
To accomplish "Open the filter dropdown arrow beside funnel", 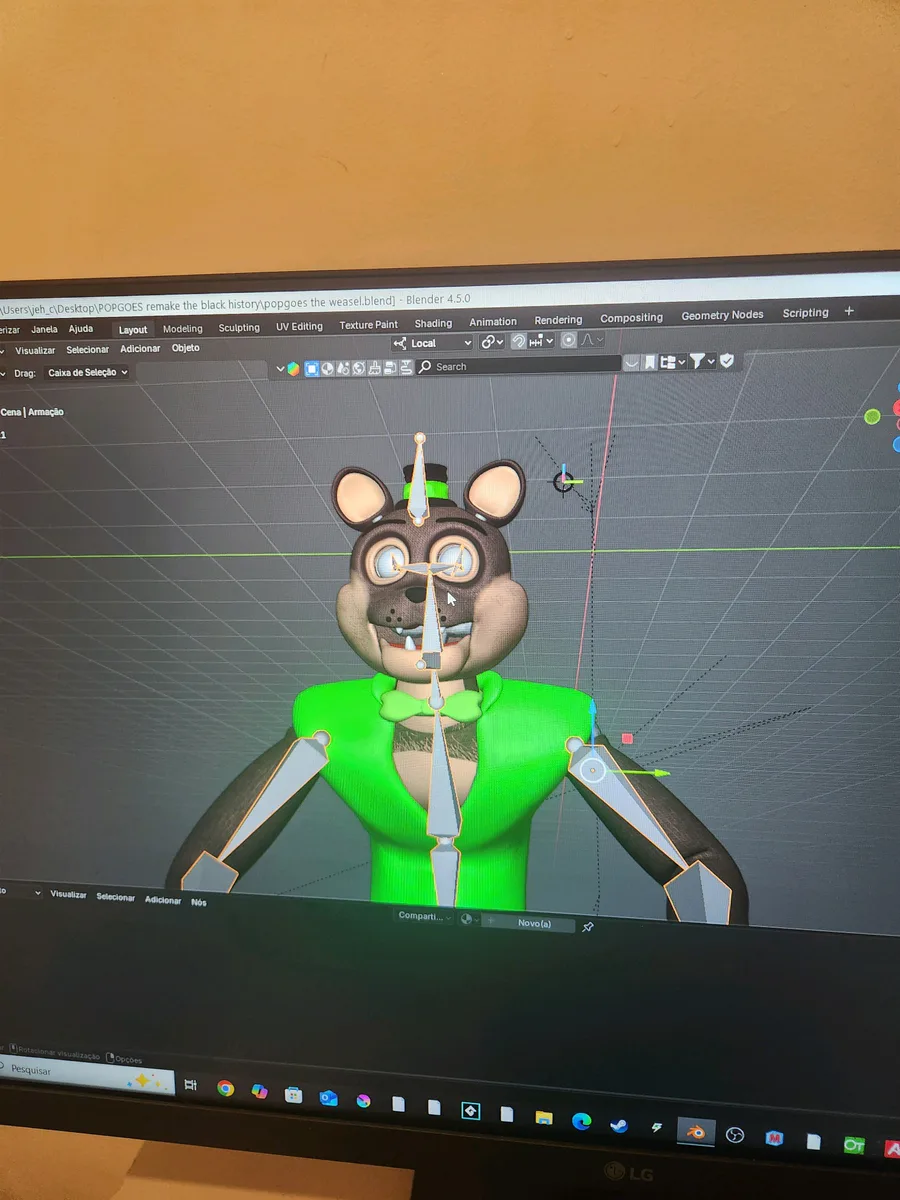I will point(712,361).
